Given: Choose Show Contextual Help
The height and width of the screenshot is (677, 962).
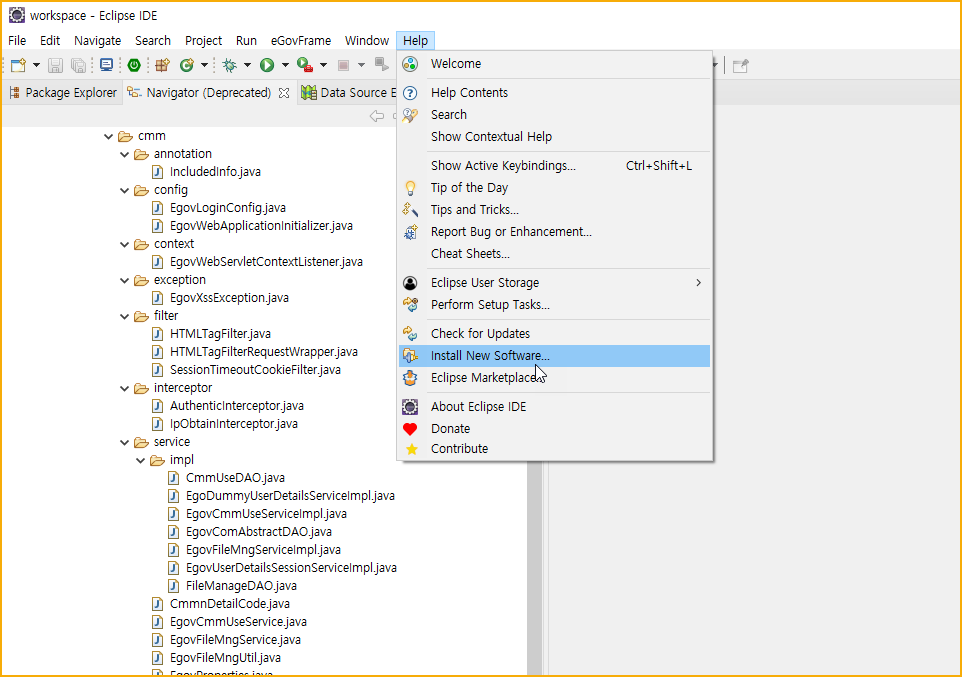Looking at the screenshot, I should [x=555, y=137].
